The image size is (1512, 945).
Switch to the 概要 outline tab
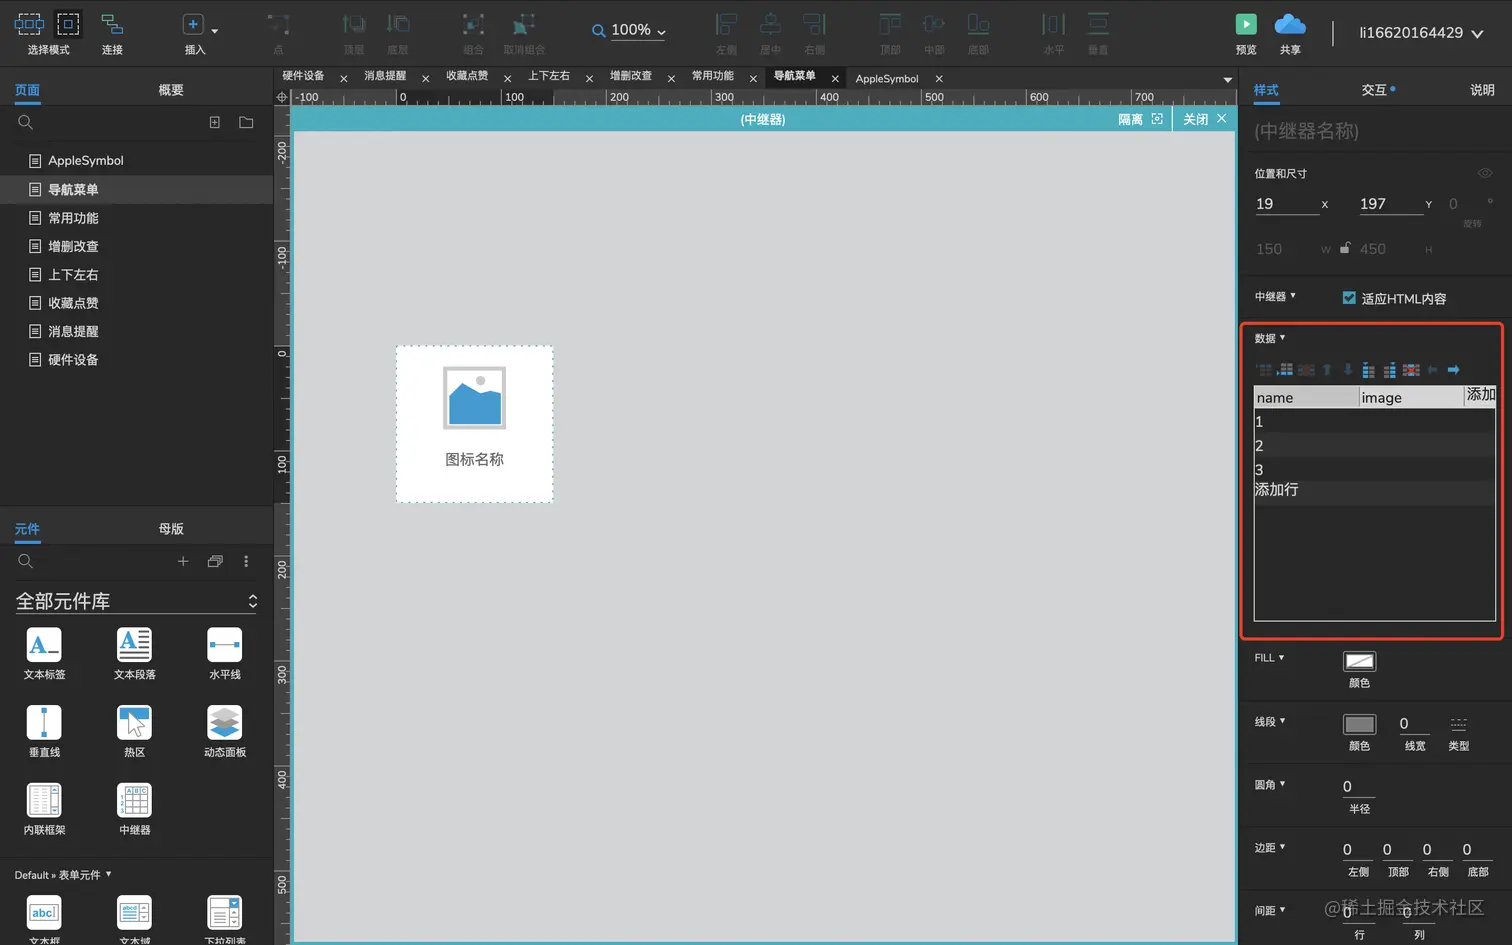point(171,90)
